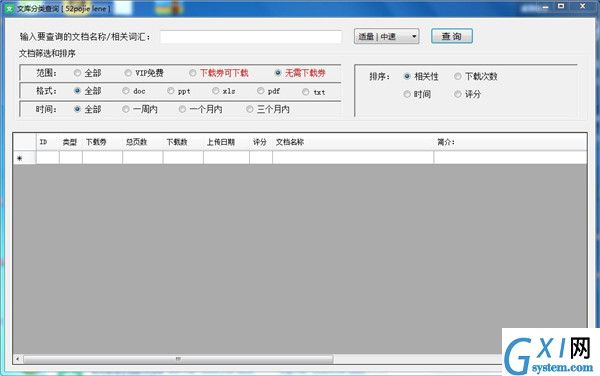Click the ID column header
The height and width of the screenshot is (376, 600).
pyautogui.click(x=48, y=142)
